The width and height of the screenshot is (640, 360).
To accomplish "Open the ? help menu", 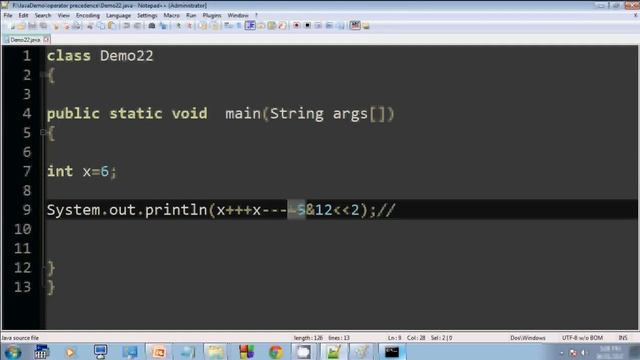I will coord(256,15).
